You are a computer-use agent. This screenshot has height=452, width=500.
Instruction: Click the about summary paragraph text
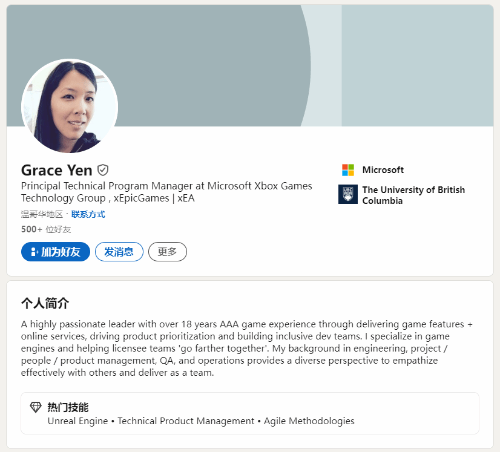click(x=247, y=348)
